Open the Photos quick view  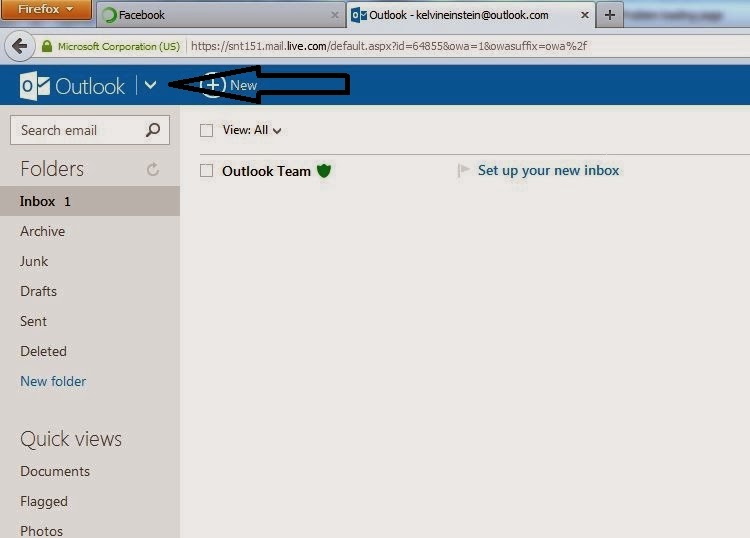(x=42, y=531)
